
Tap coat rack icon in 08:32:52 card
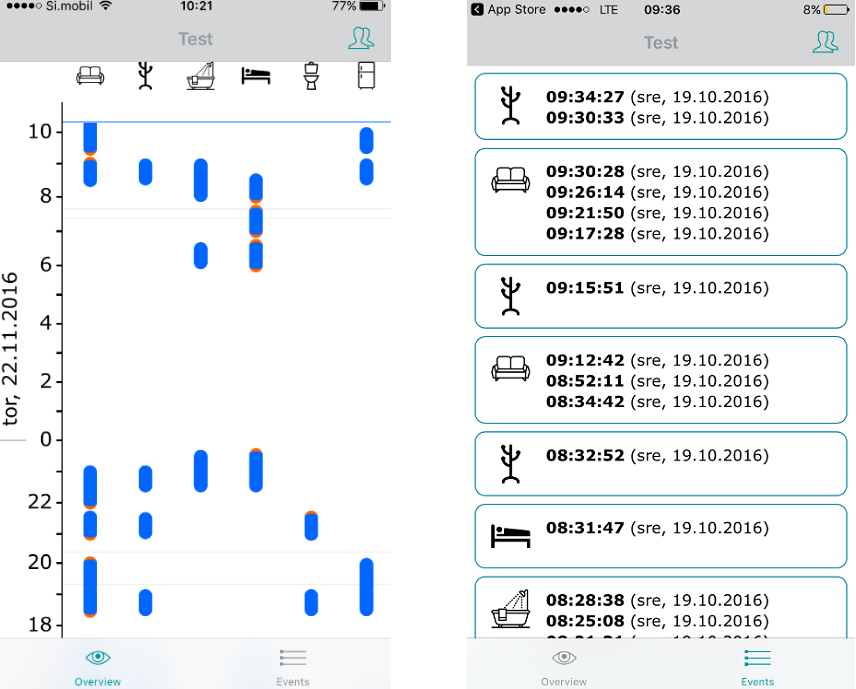[x=510, y=464]
